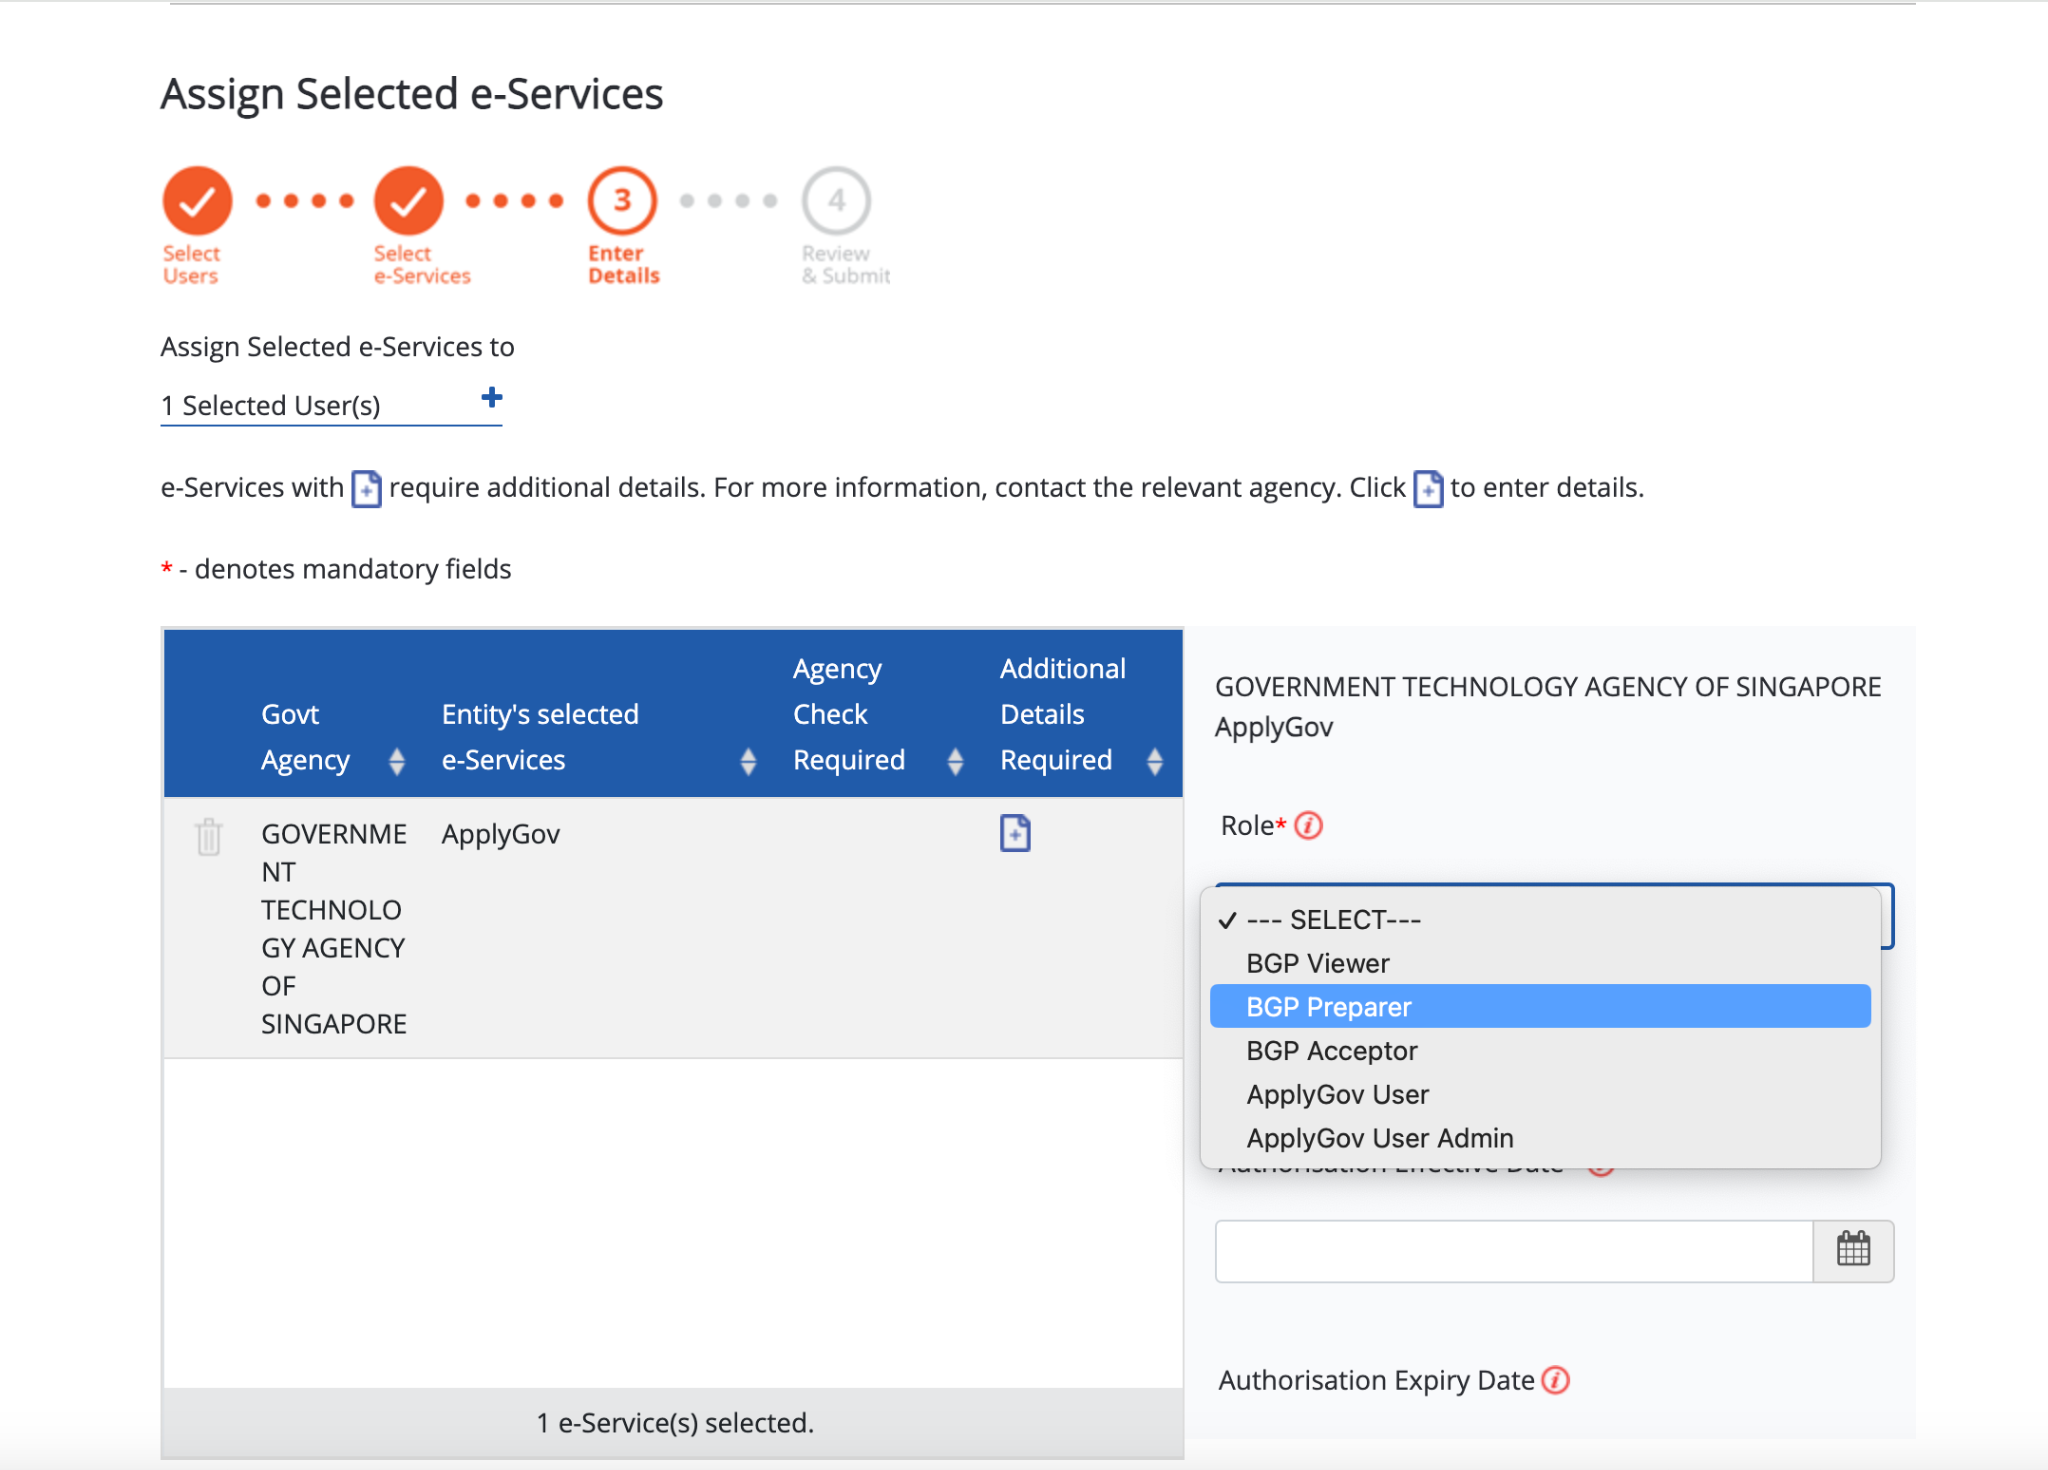Click the plus icon beside Selected User(s)
Image resolution: width=2048 pixels, height=1470 pixels.
[492, 398]
